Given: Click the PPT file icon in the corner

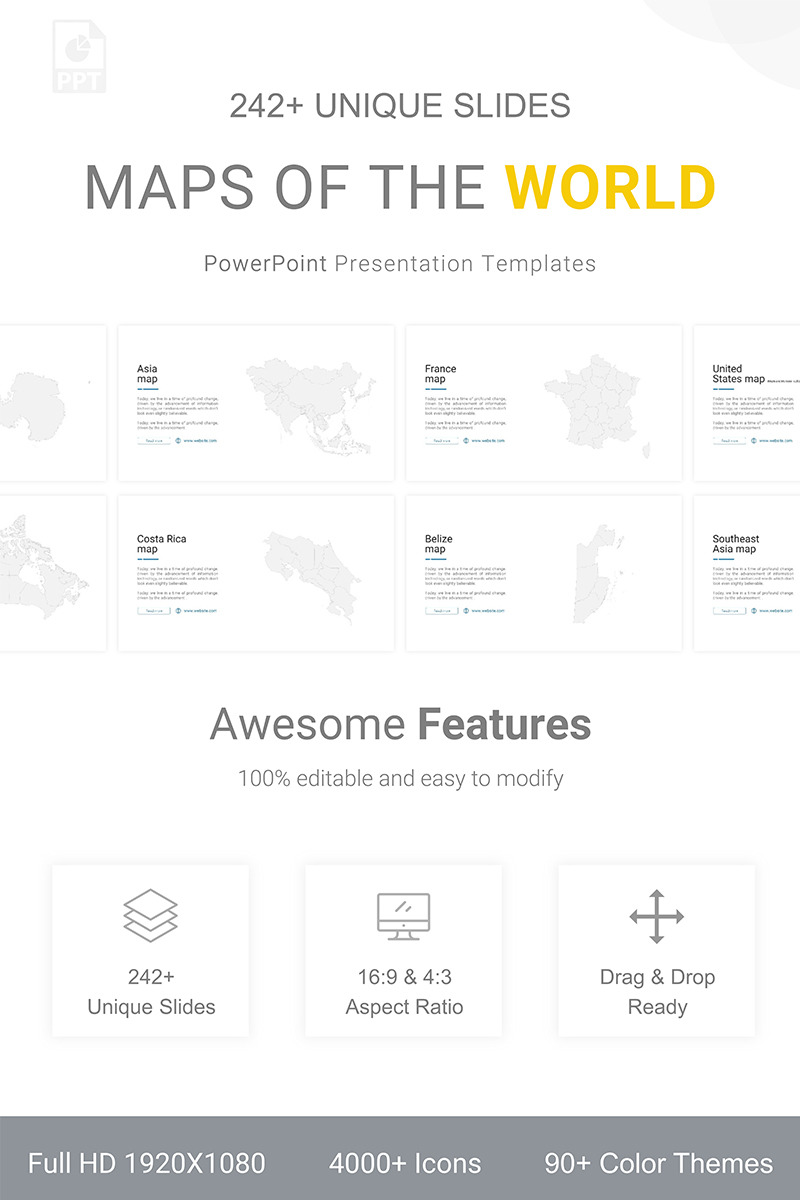Looking at the screenshot, I should [x=78, y=55].
